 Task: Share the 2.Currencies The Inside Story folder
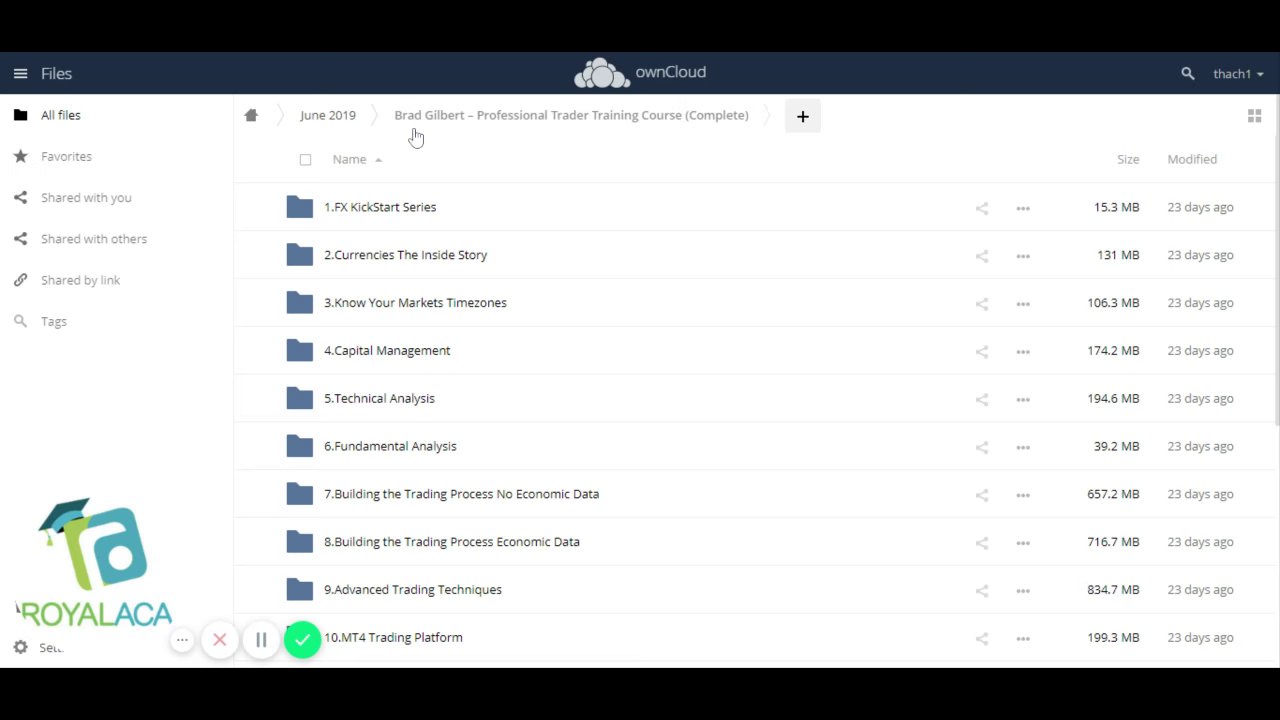click(x=982, y=256)
